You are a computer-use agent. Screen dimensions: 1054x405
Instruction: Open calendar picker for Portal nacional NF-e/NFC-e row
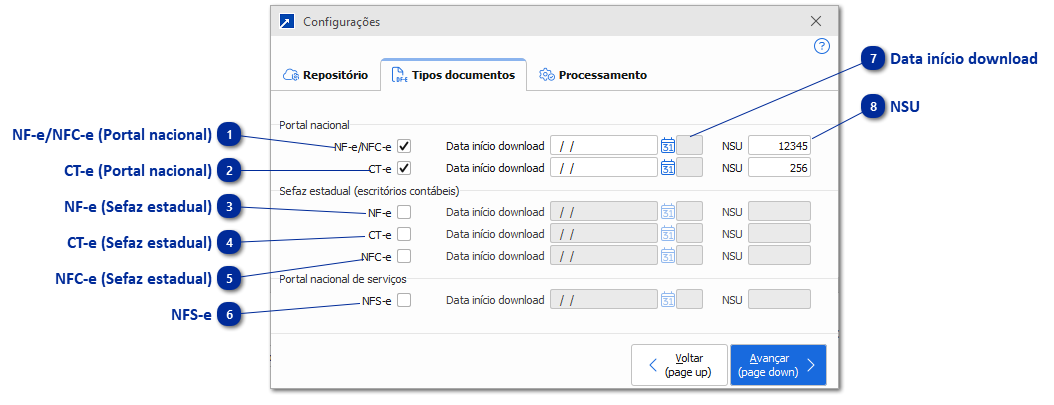[x=667, y=146]
